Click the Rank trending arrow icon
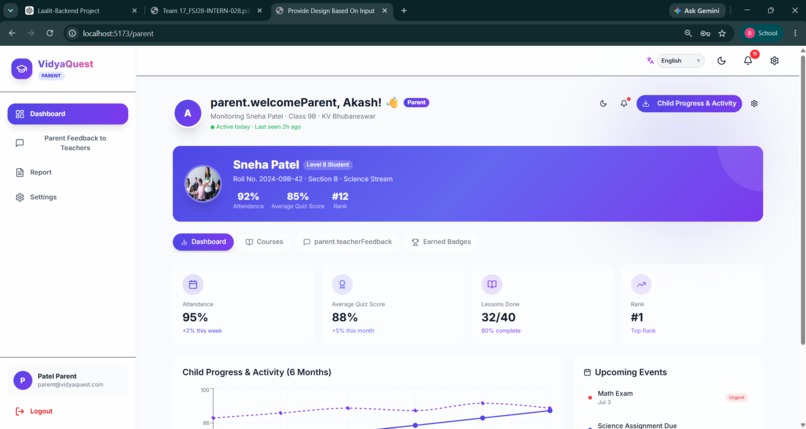This screenshot has height=429, width=806. (641, 284)
